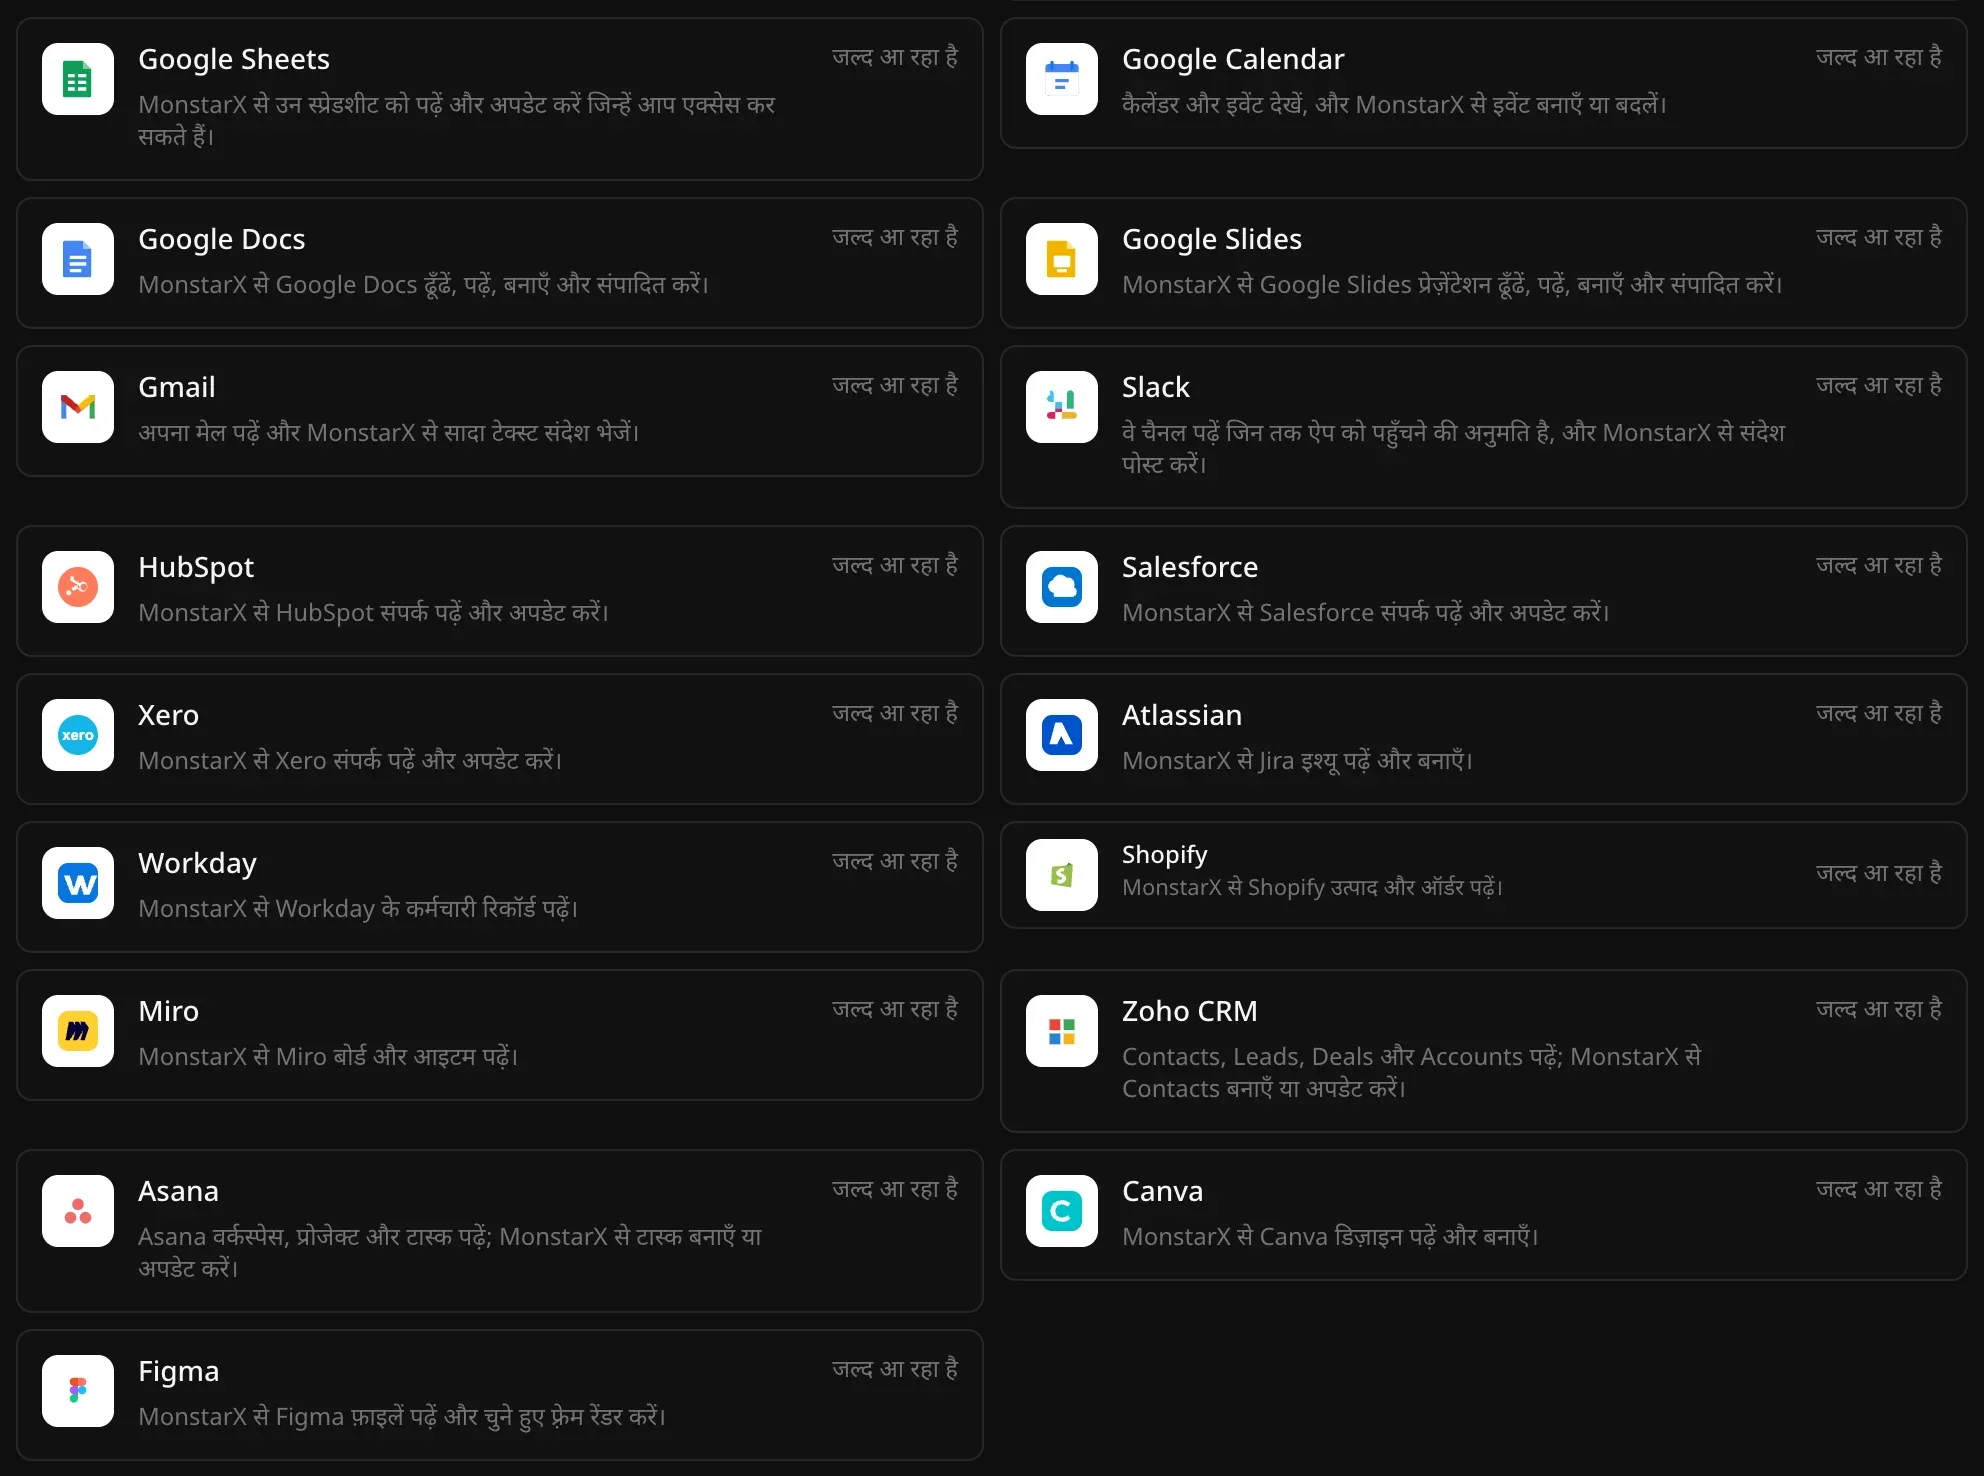Click 'जल्द आ रहा है' on Google Slides card
This screenshot has width=1984, height=1476.
tap(1879, 238)
